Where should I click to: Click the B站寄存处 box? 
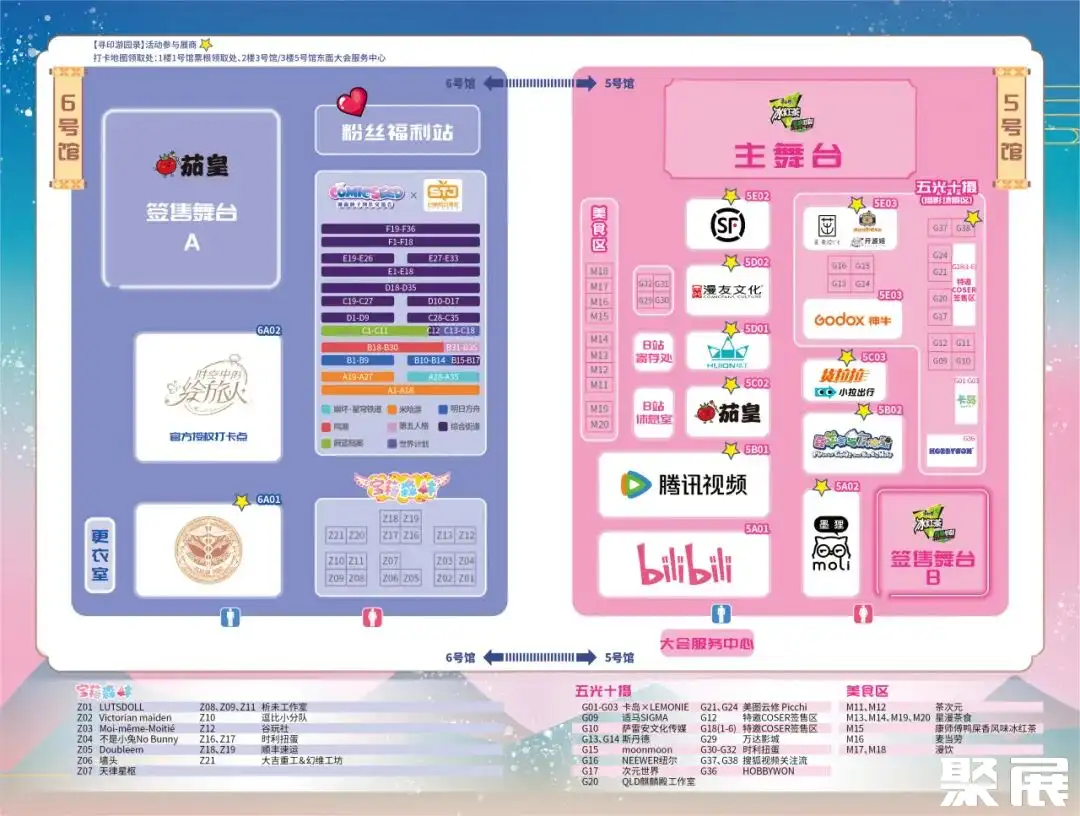pyautogui.click(x=653, y=351)
